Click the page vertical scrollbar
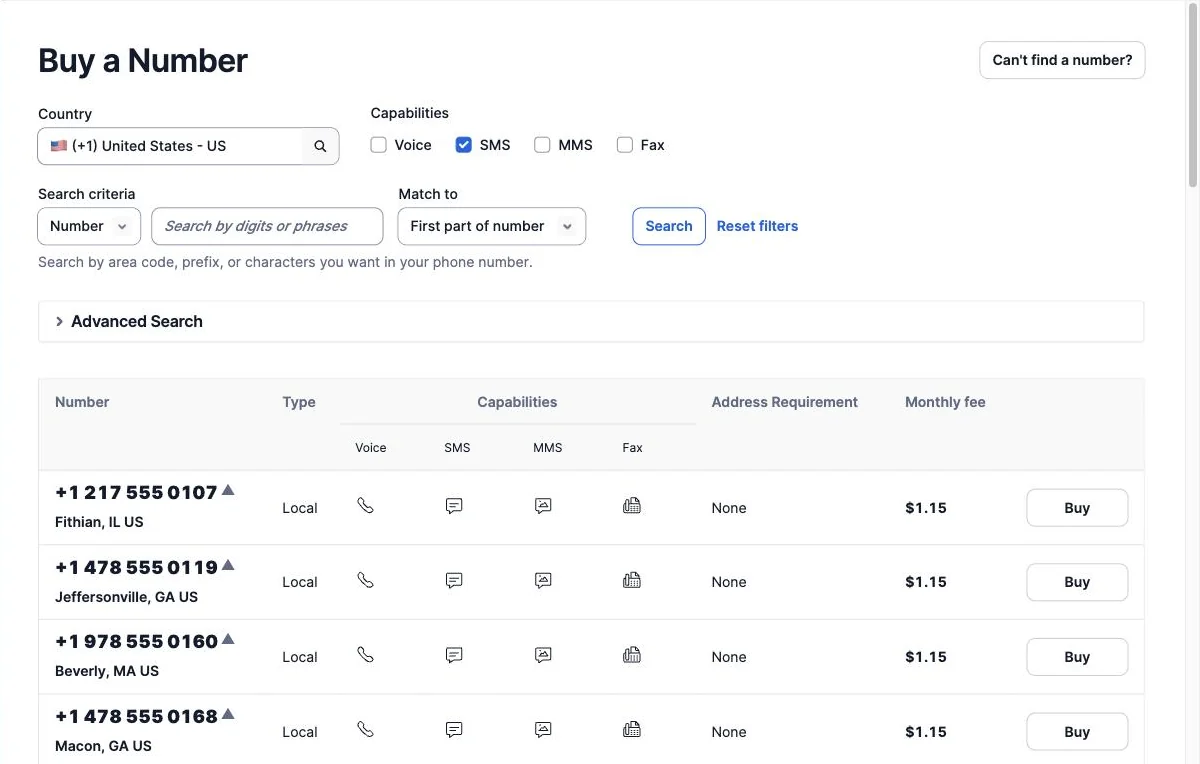1200x764 pixels. click(x=1192, y=95)
